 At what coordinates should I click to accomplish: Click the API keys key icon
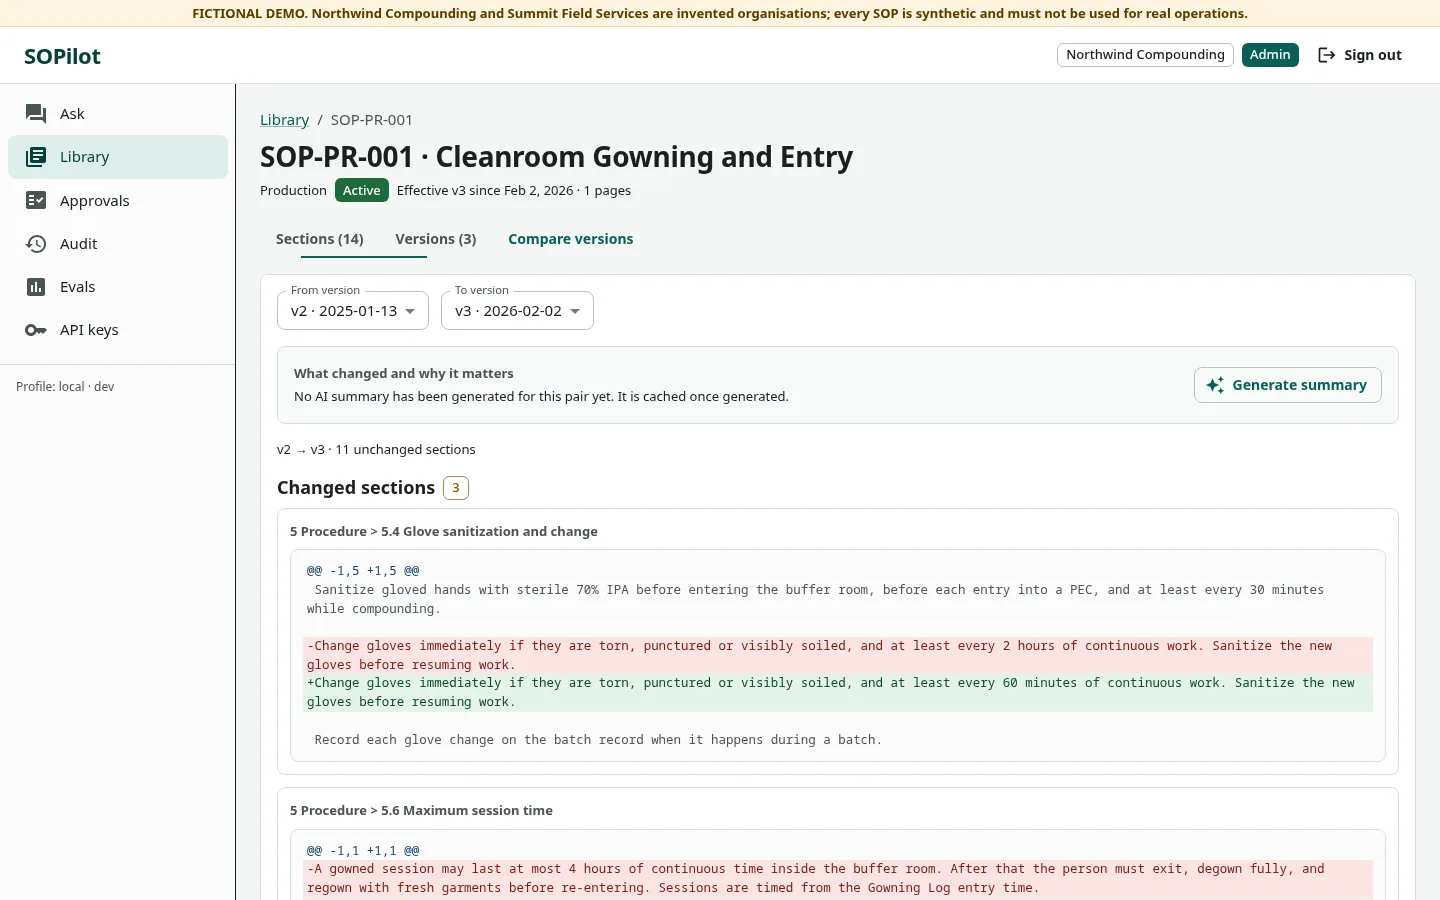point(36,330)
